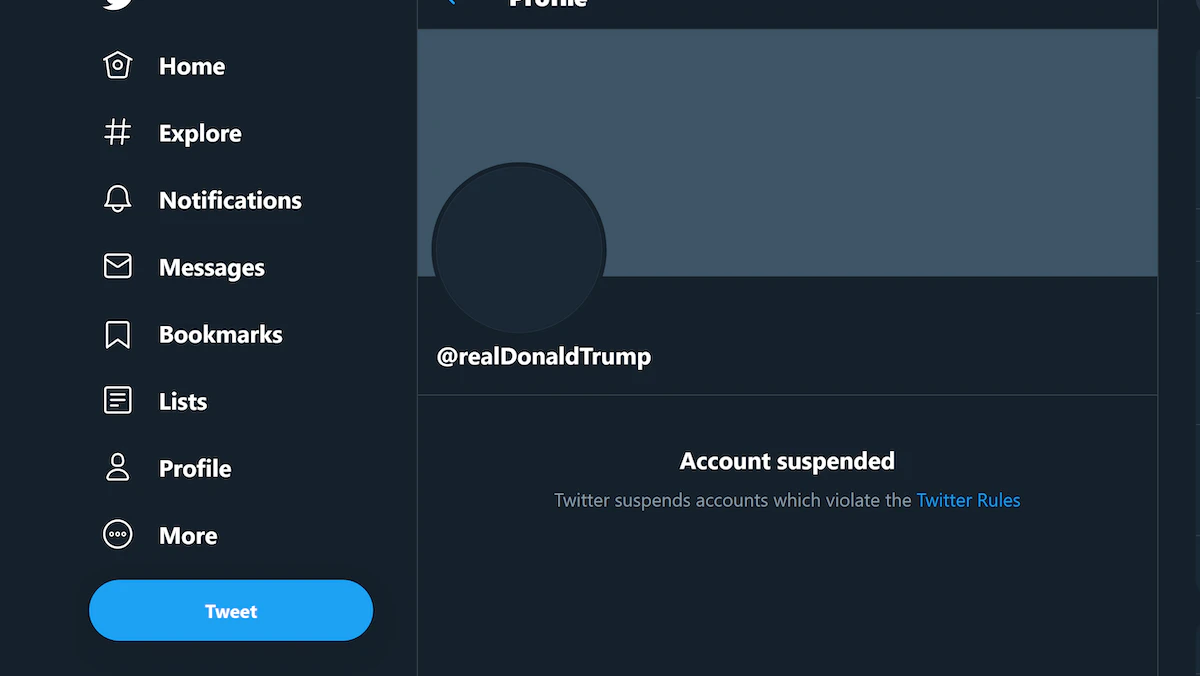Click the @realDonaldTrump handle text
This screenshot has height=676, width=1200.
pyautogui.click(x=544, y=356)
